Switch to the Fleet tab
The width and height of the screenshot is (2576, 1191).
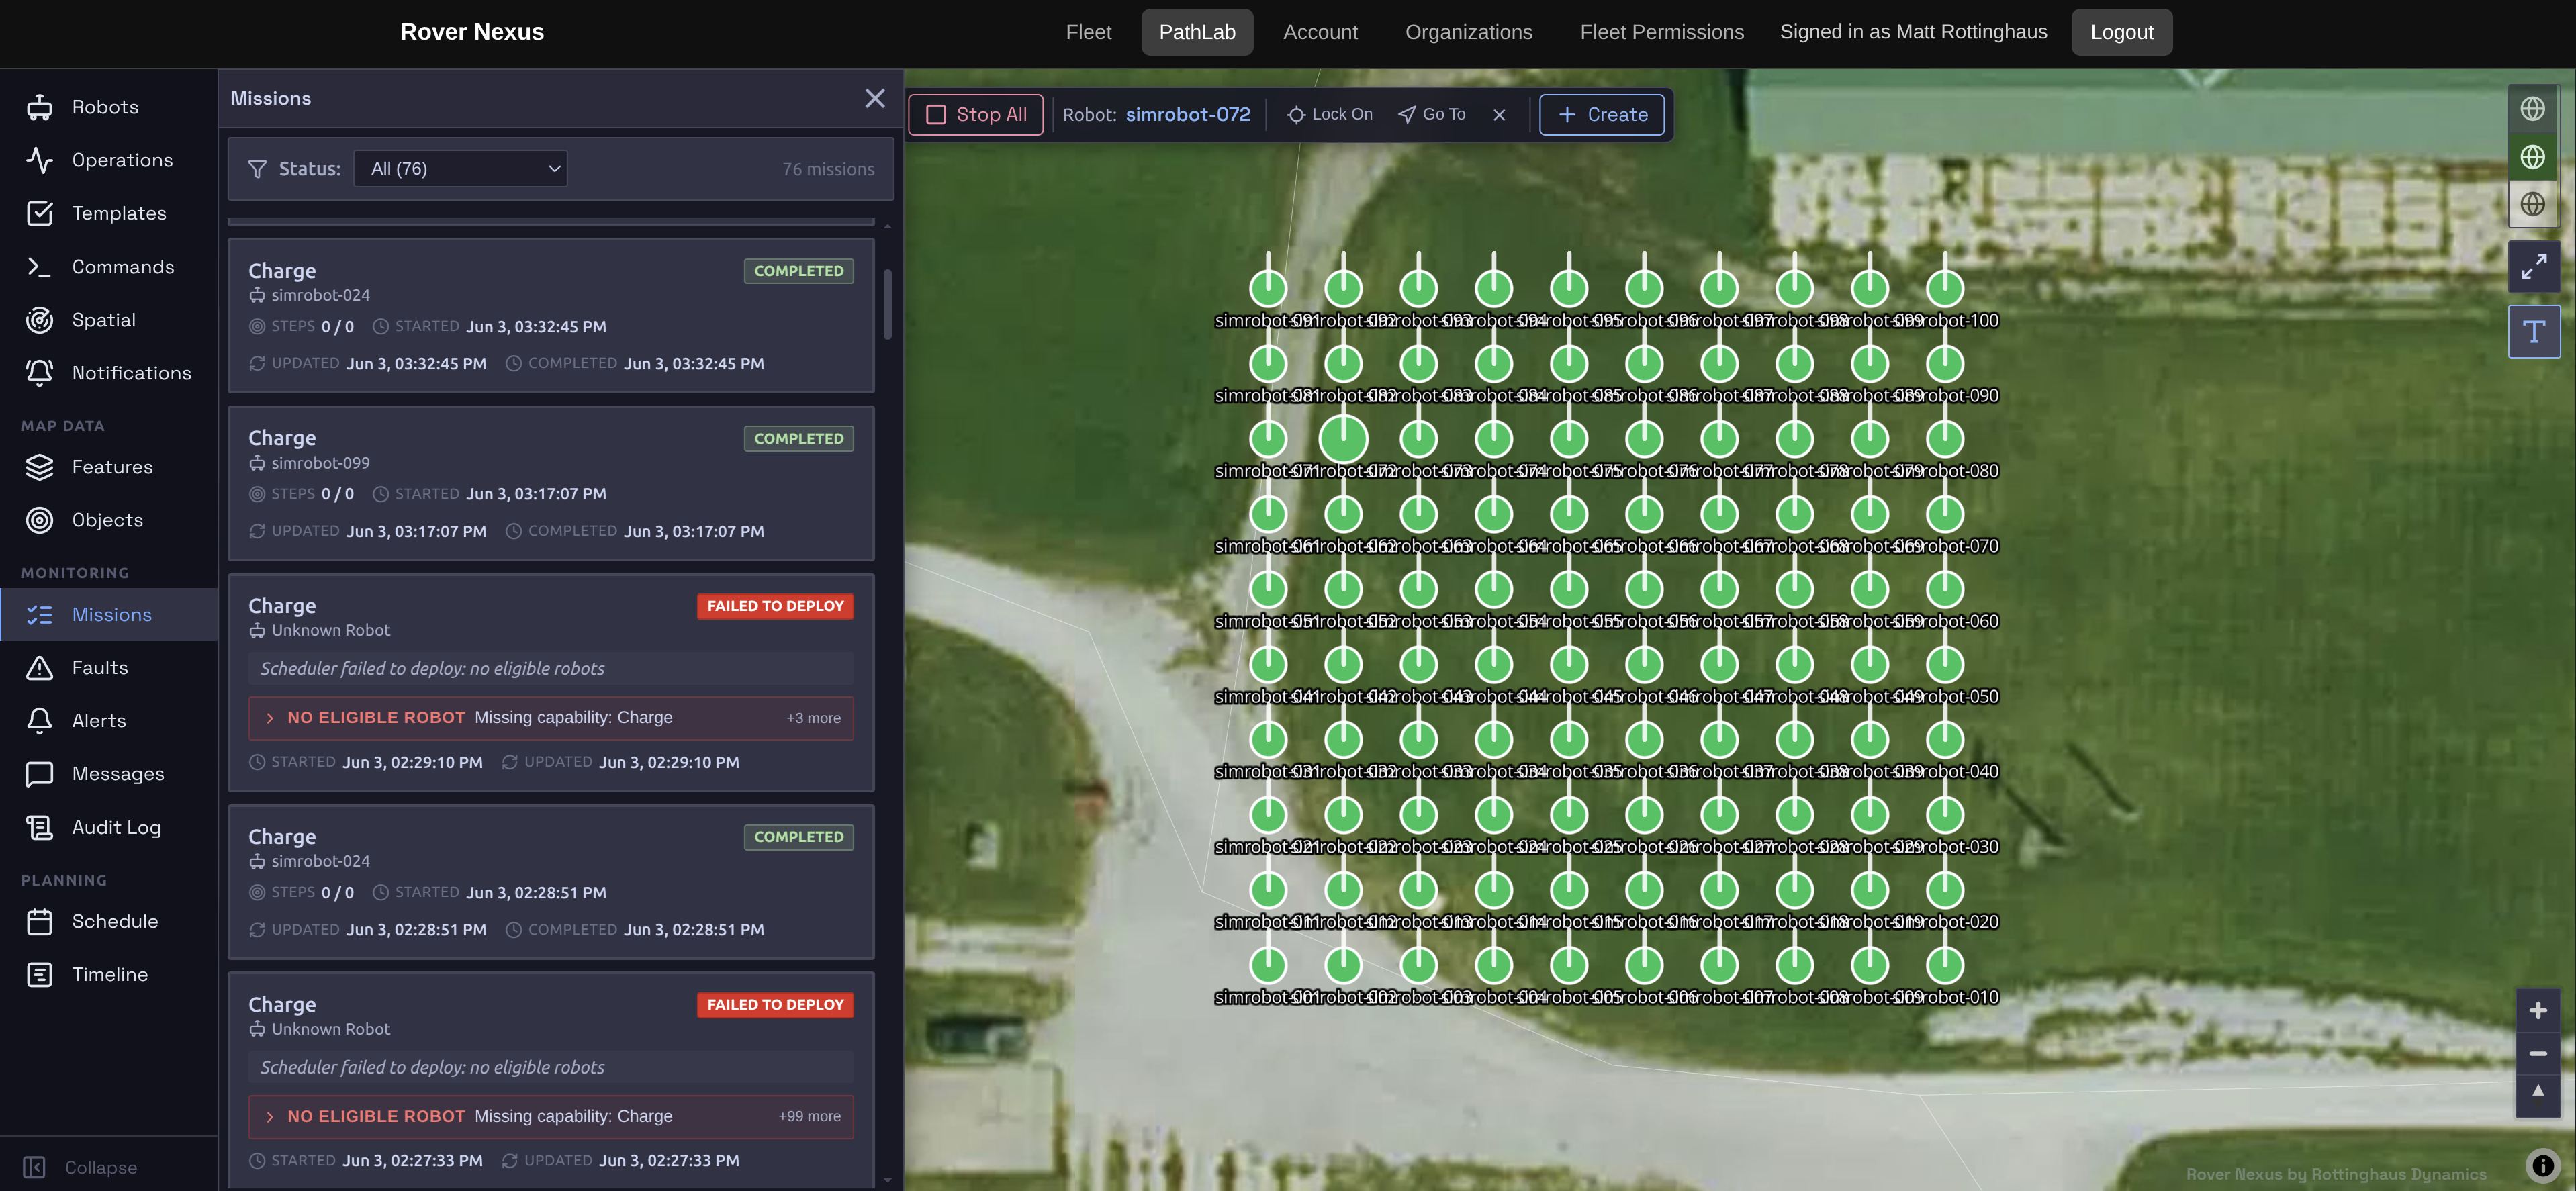[1088, 32]
